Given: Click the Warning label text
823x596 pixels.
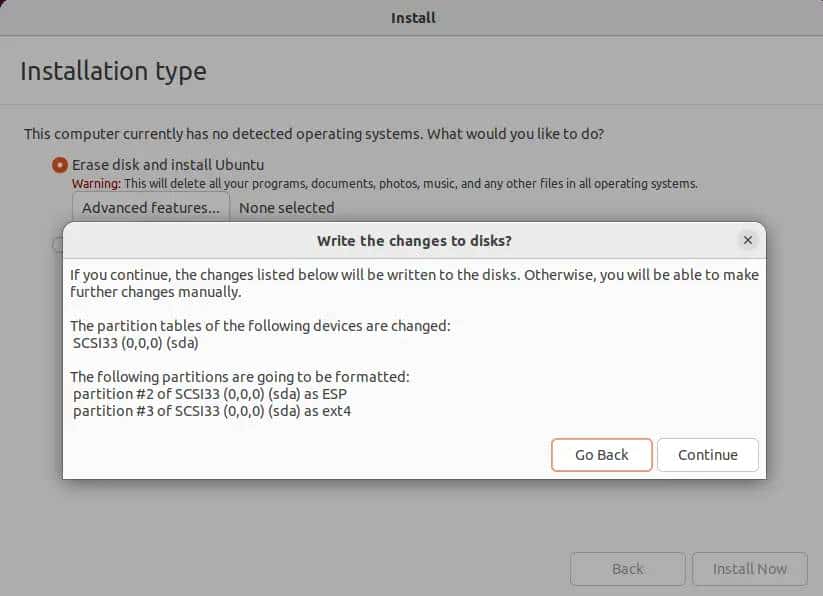Looking at the screenshot, I should [93, 183].
